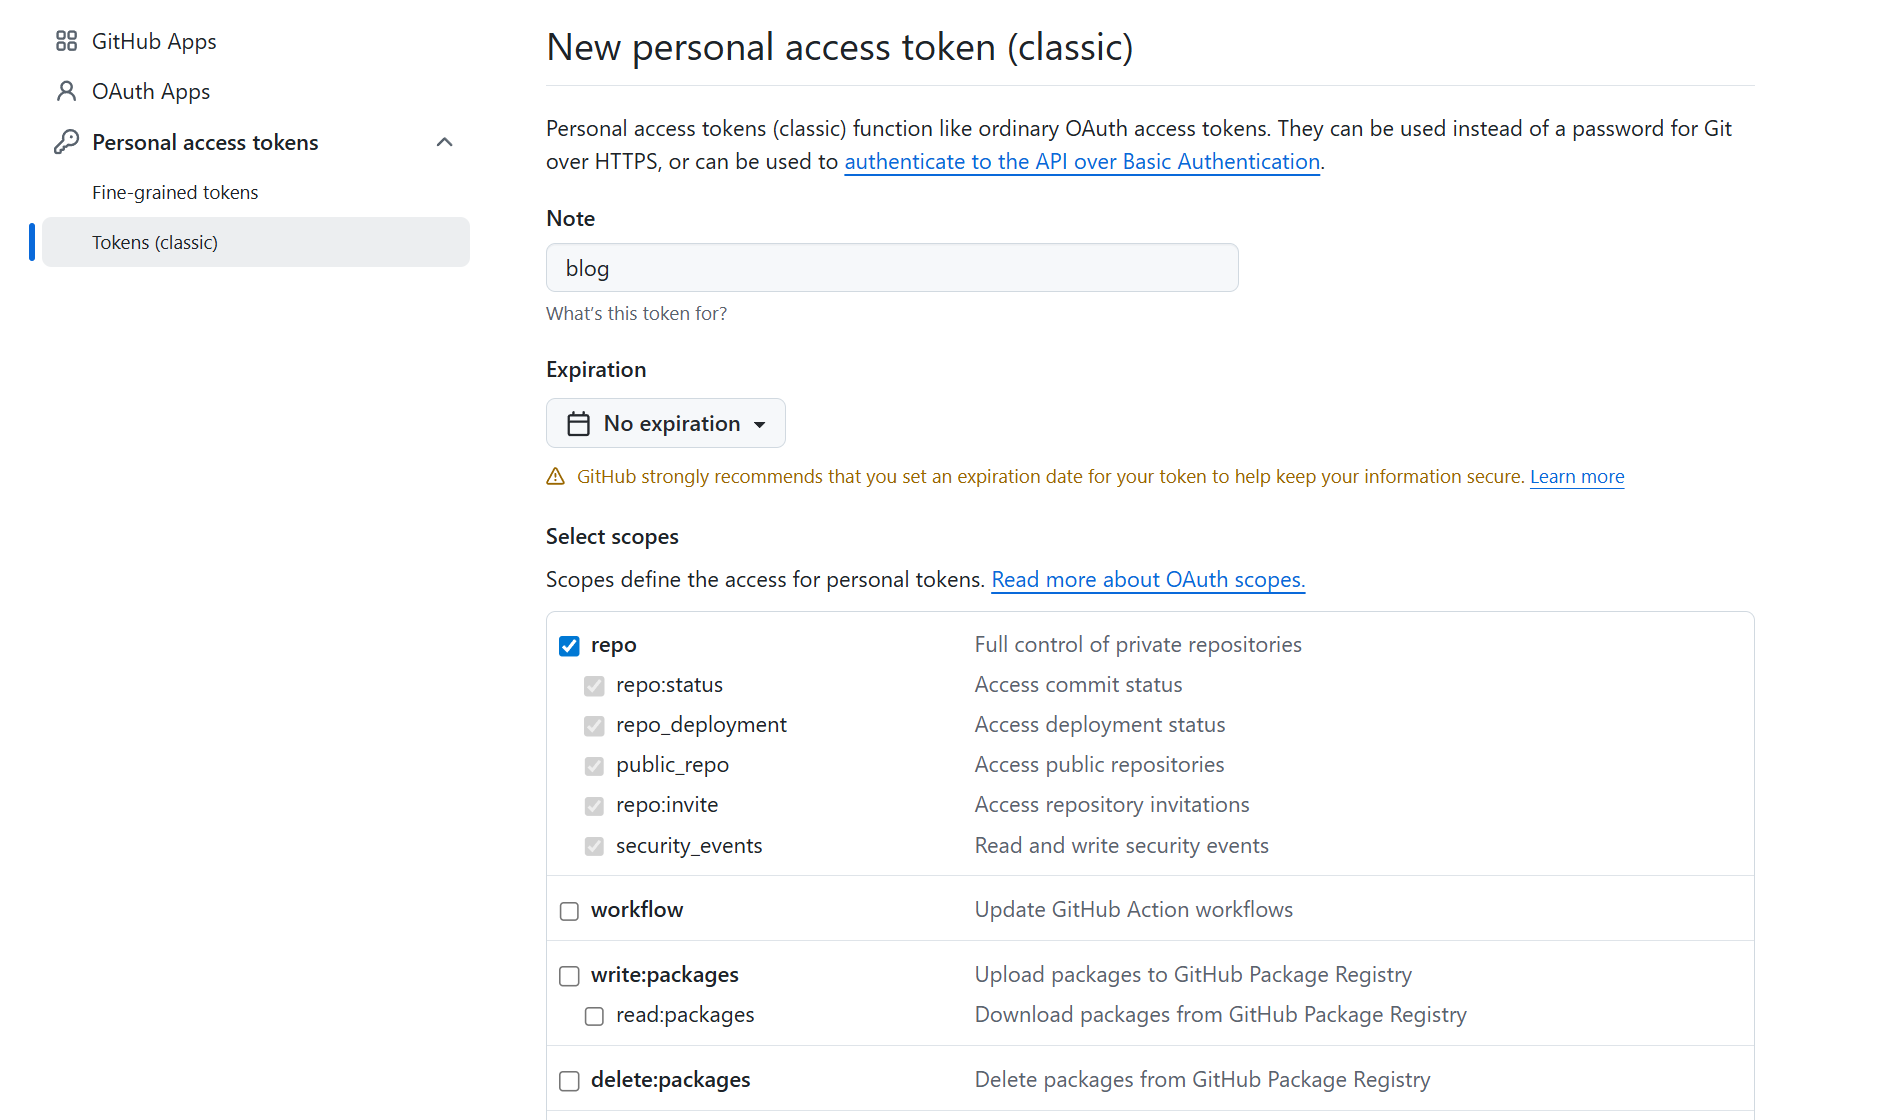The width and height of the screenshot is (1893, 1120).
Task: Select Tokens (classic) in sidebar
Action: click(155, 242)
